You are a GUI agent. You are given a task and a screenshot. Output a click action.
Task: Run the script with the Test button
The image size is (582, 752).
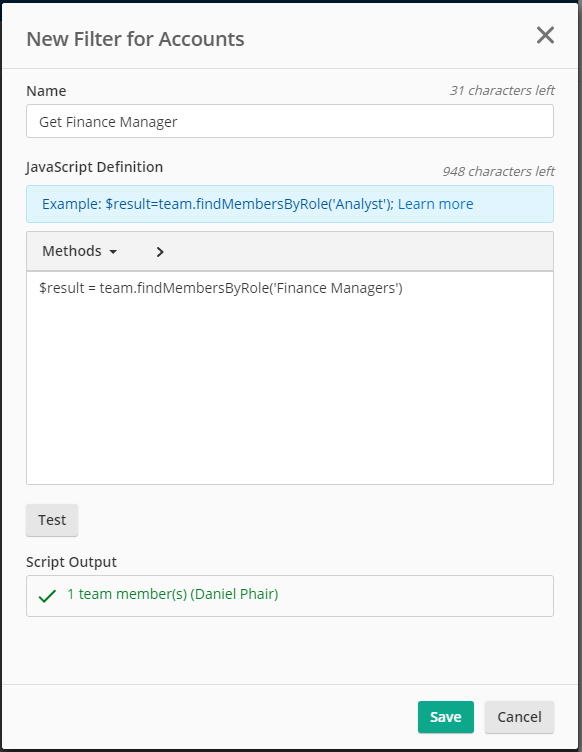click(52, 520)
